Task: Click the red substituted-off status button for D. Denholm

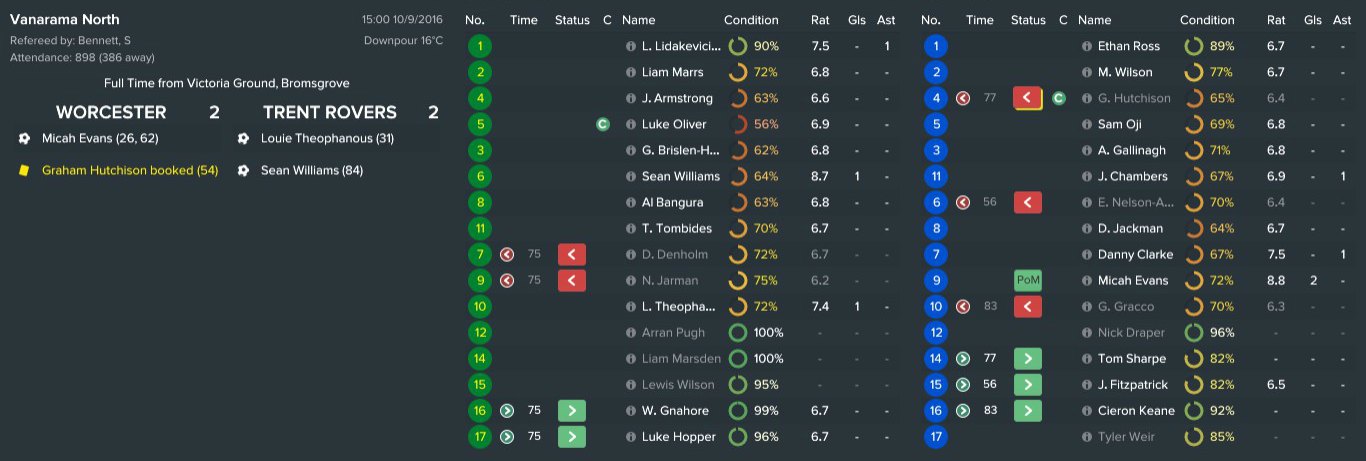Action: (x=571, y=254)
